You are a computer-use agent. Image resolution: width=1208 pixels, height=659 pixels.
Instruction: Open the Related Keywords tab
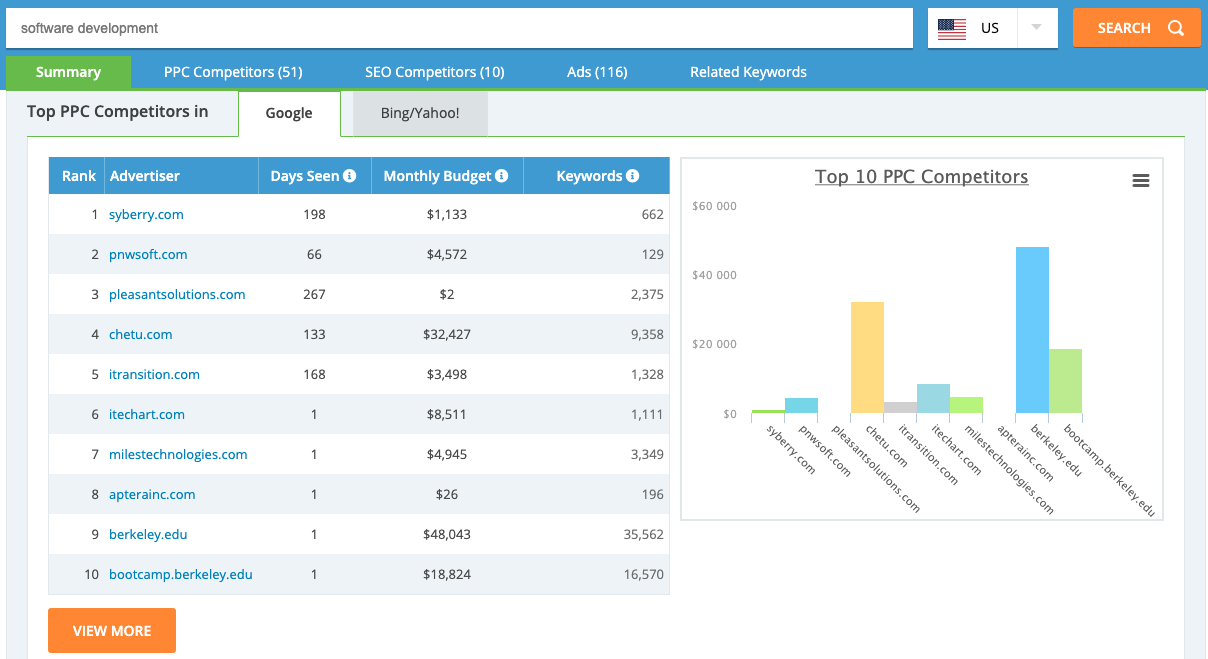coord(748,72)
